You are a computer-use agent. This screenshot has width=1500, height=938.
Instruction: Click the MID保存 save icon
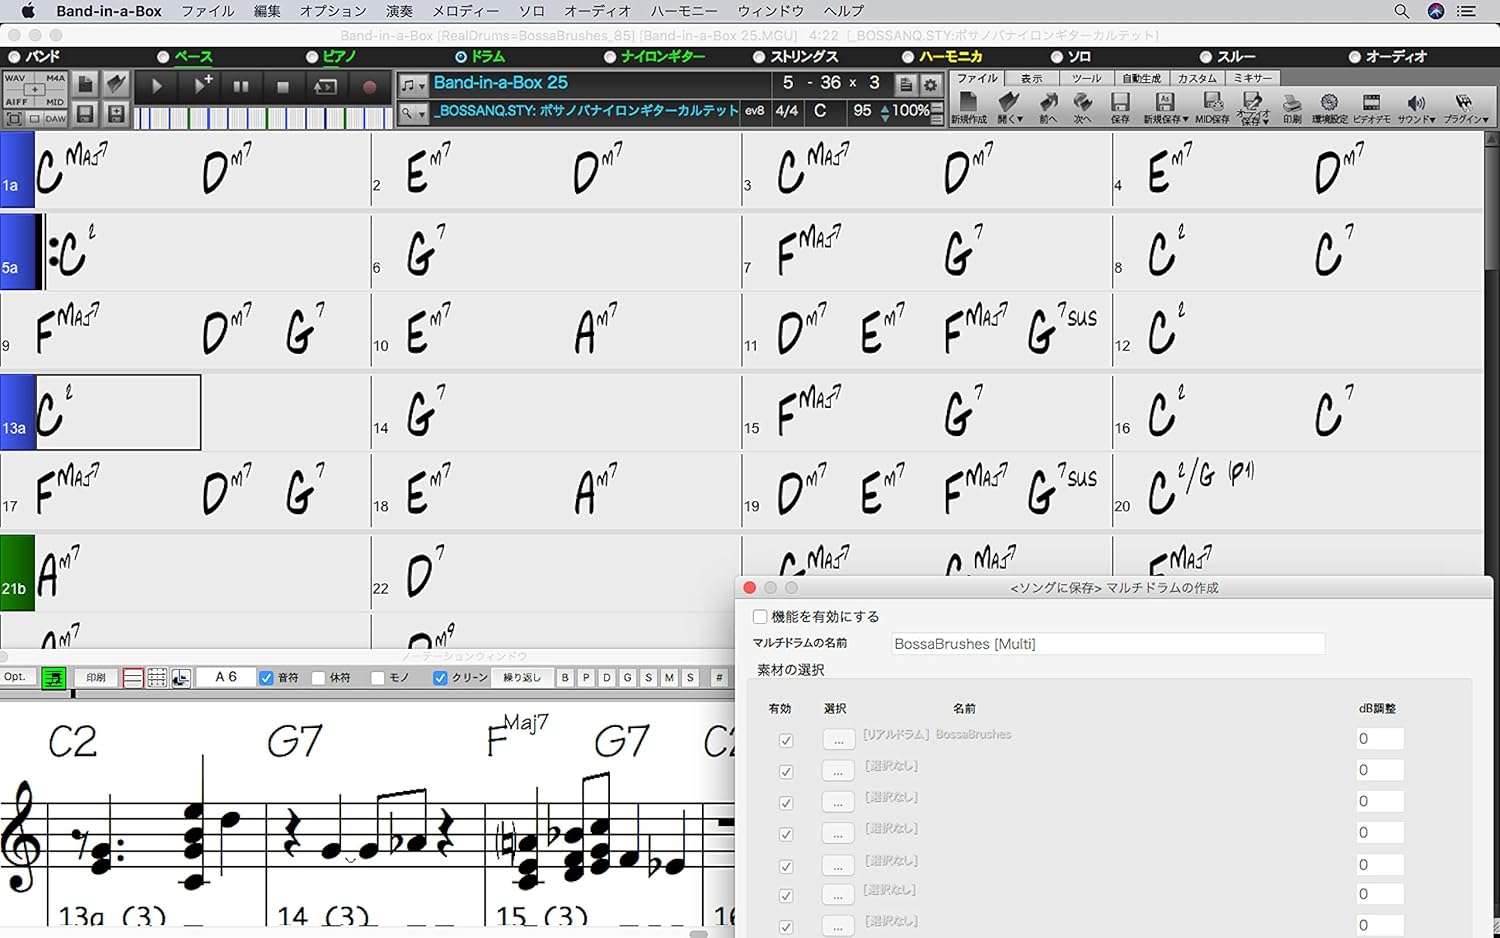tap(1212, 106)
